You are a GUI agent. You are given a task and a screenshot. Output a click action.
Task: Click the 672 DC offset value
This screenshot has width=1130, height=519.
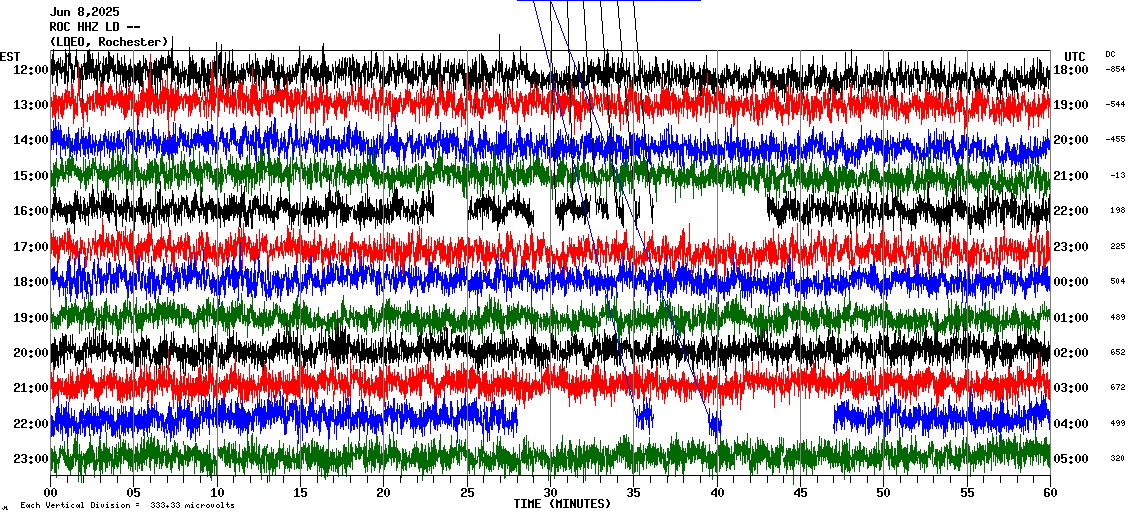1117,388
